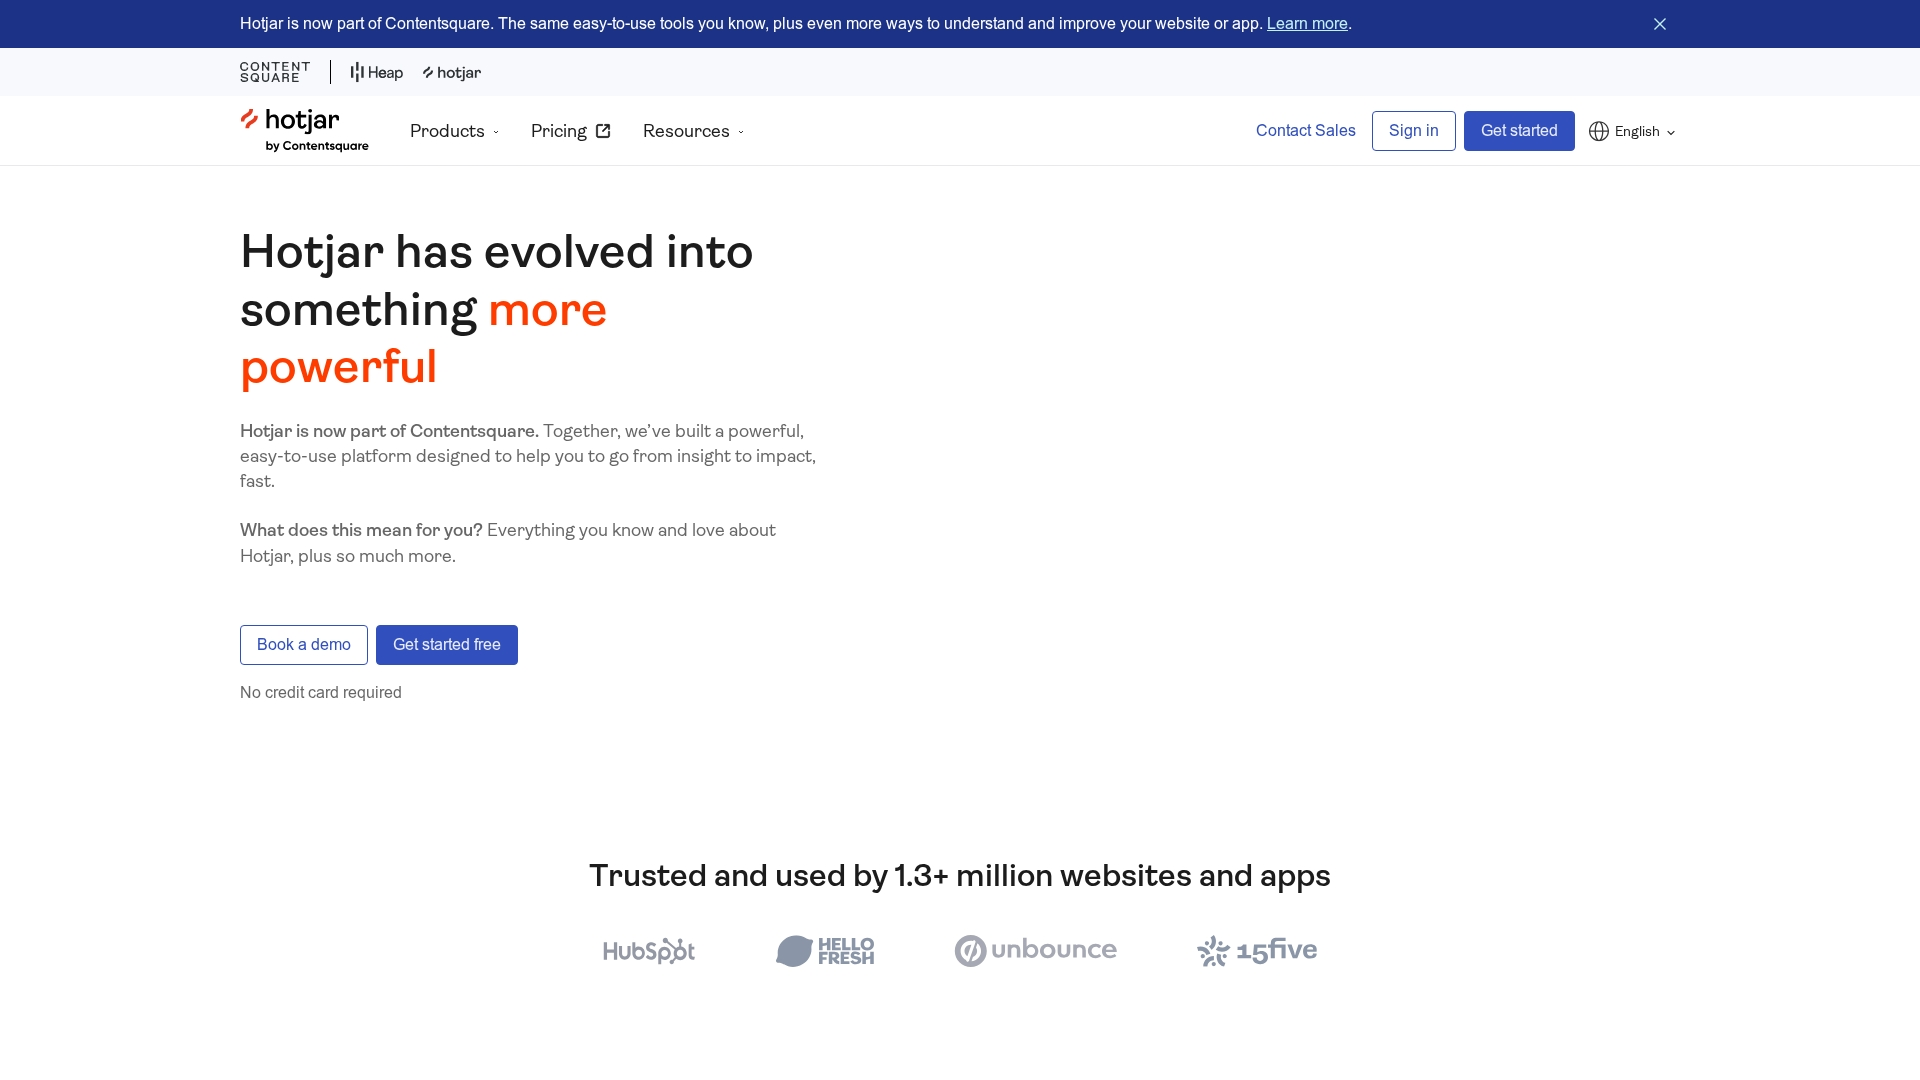Click the external-link icon beside Pricing
The image size is (1920, 1080).
tap(603, 131)
